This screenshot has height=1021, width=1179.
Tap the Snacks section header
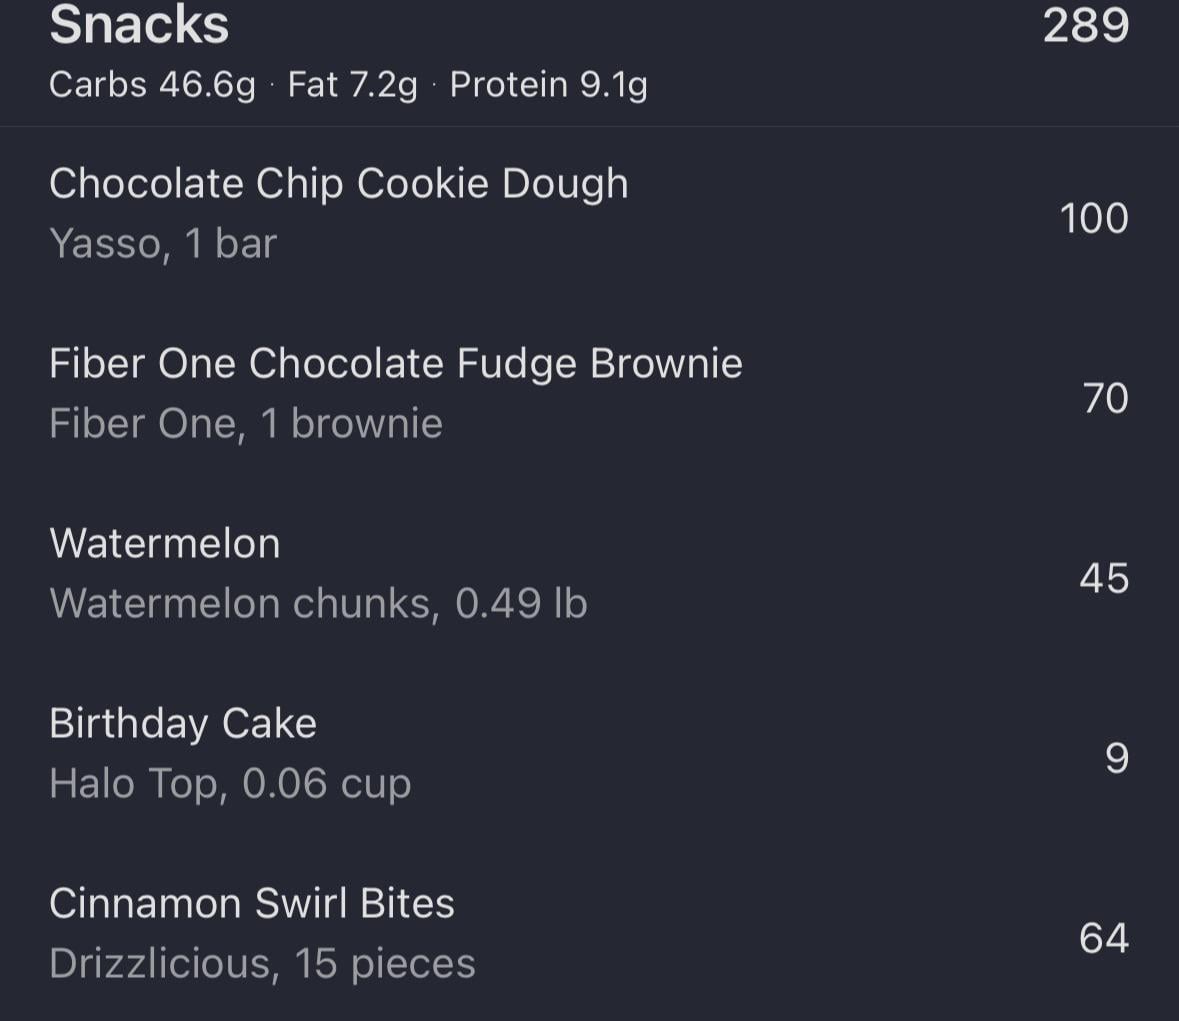pyautogui.click(x=139, y=25)
